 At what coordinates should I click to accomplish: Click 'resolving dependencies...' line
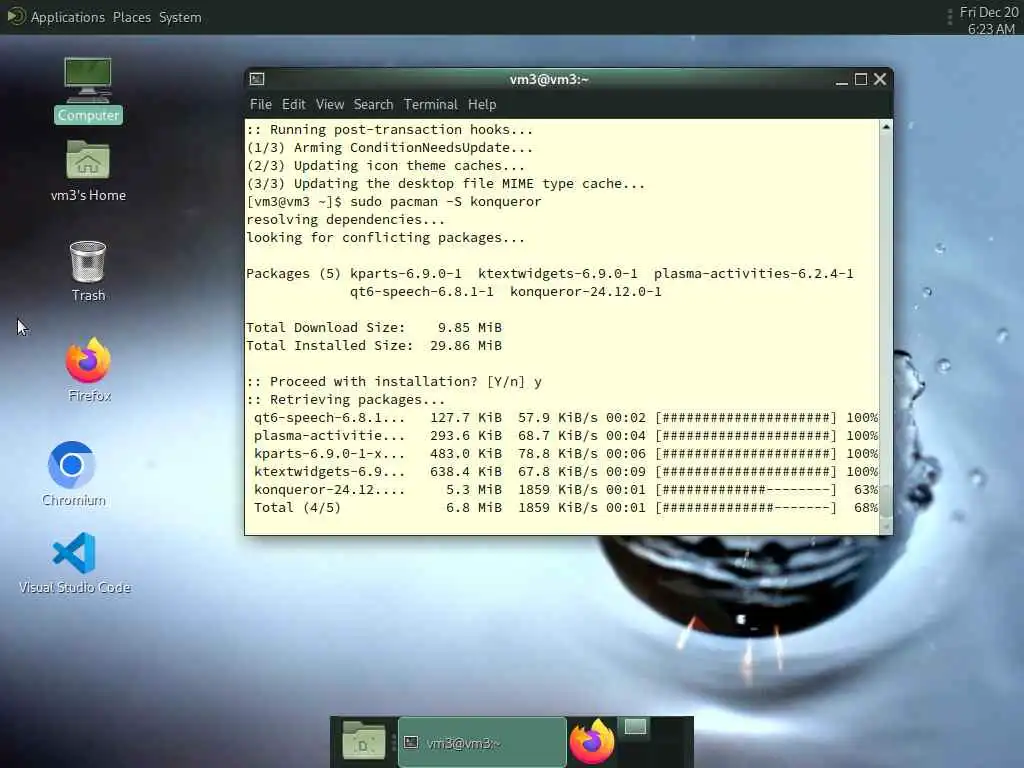click(x=345, y=220)
